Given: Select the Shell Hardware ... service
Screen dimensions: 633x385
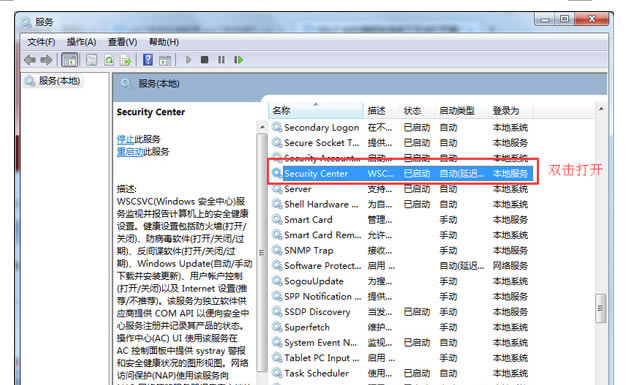Looking at the screenshot, I should point(321,204).
